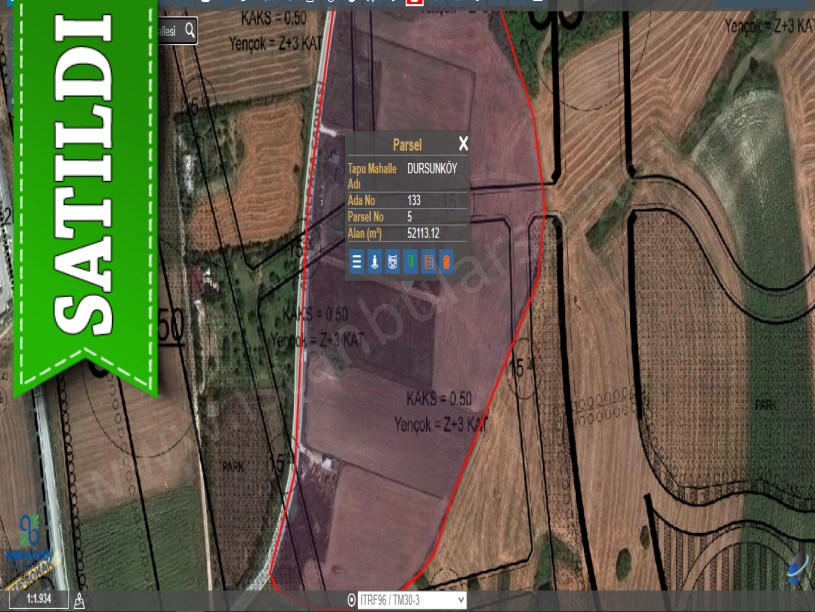Select the Alan value 52113.12
815x612 pixels.
(424, 232)
